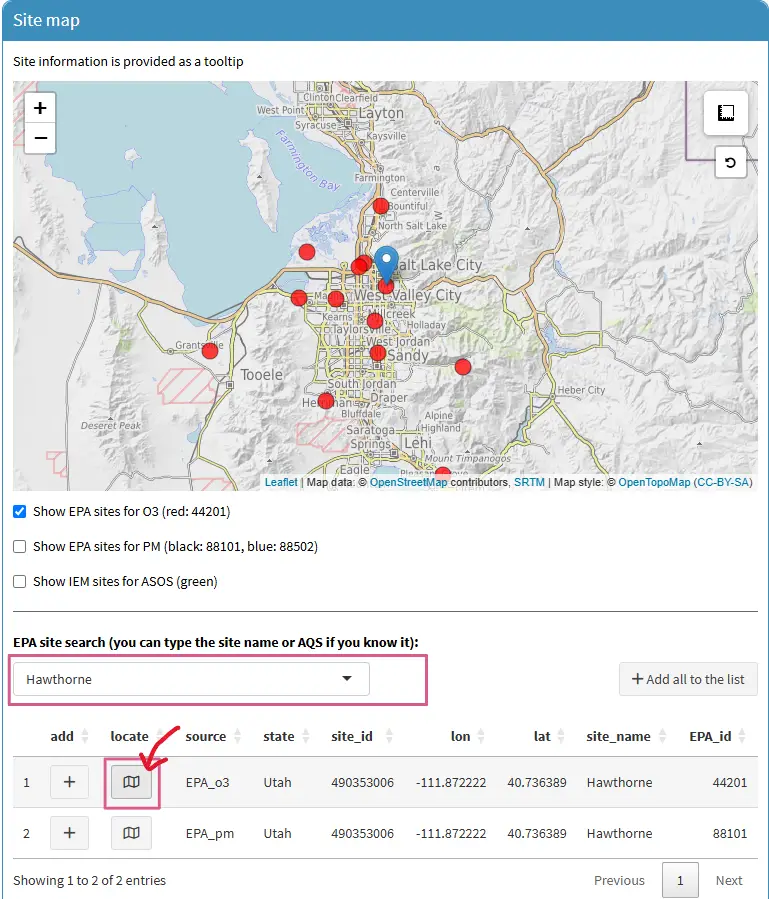This screenshot has width=769, height=899.
Task: Enable Show EPA sites for PM
Action: click(20, 546)
